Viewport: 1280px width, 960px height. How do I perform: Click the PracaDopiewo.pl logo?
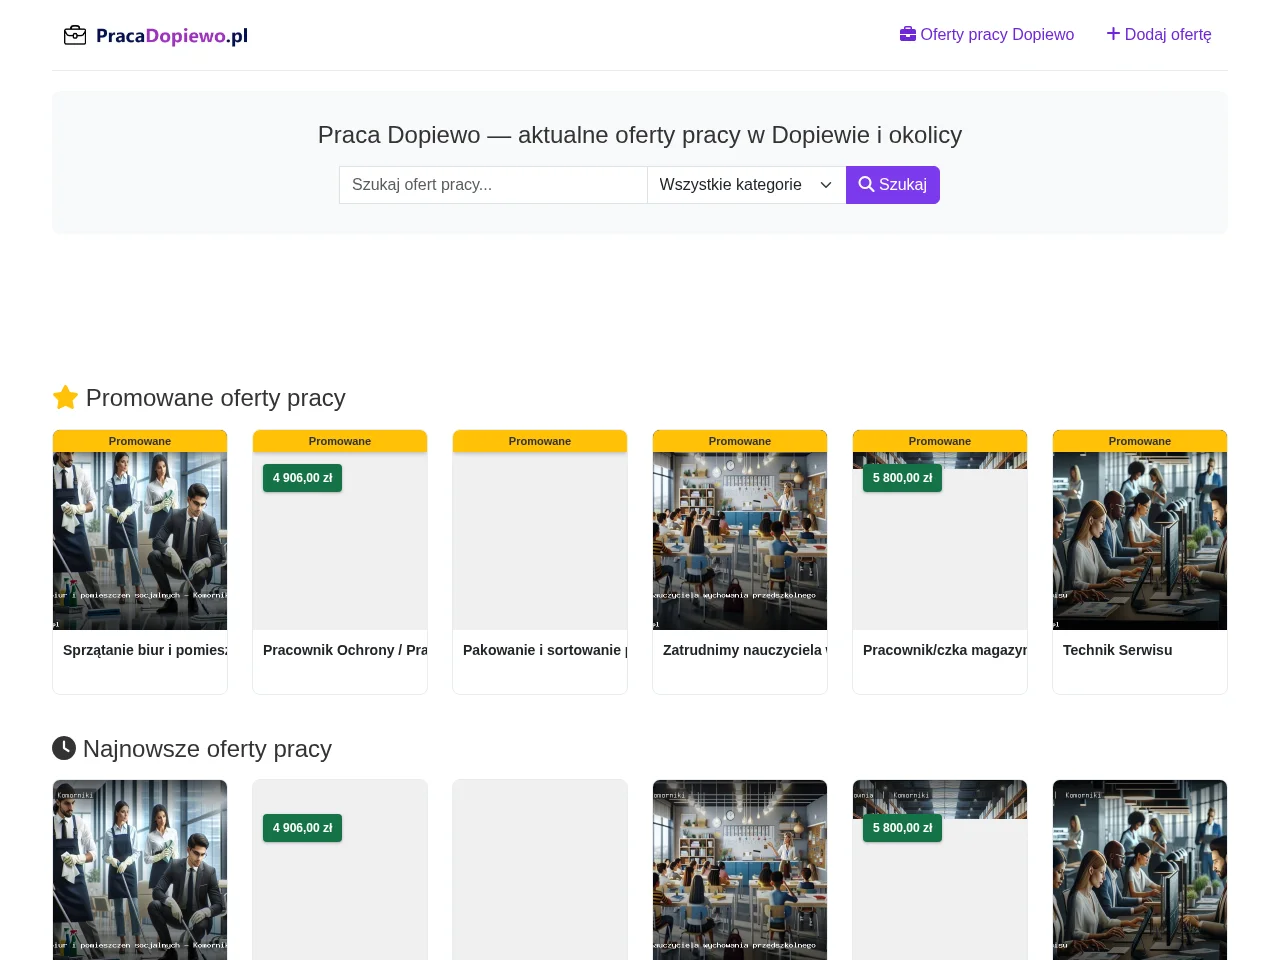pyautogui.click(x=156, y=36)
